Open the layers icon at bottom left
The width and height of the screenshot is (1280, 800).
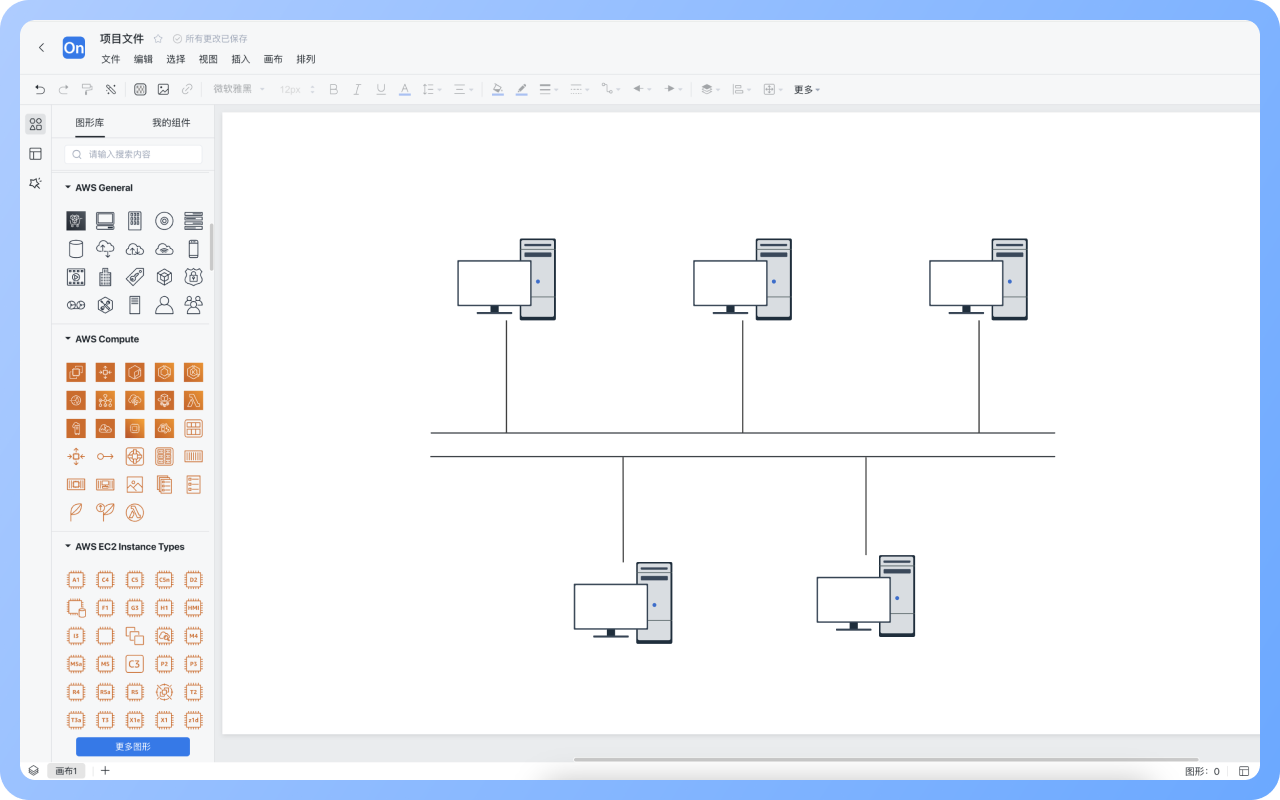[x=34, y=771]
